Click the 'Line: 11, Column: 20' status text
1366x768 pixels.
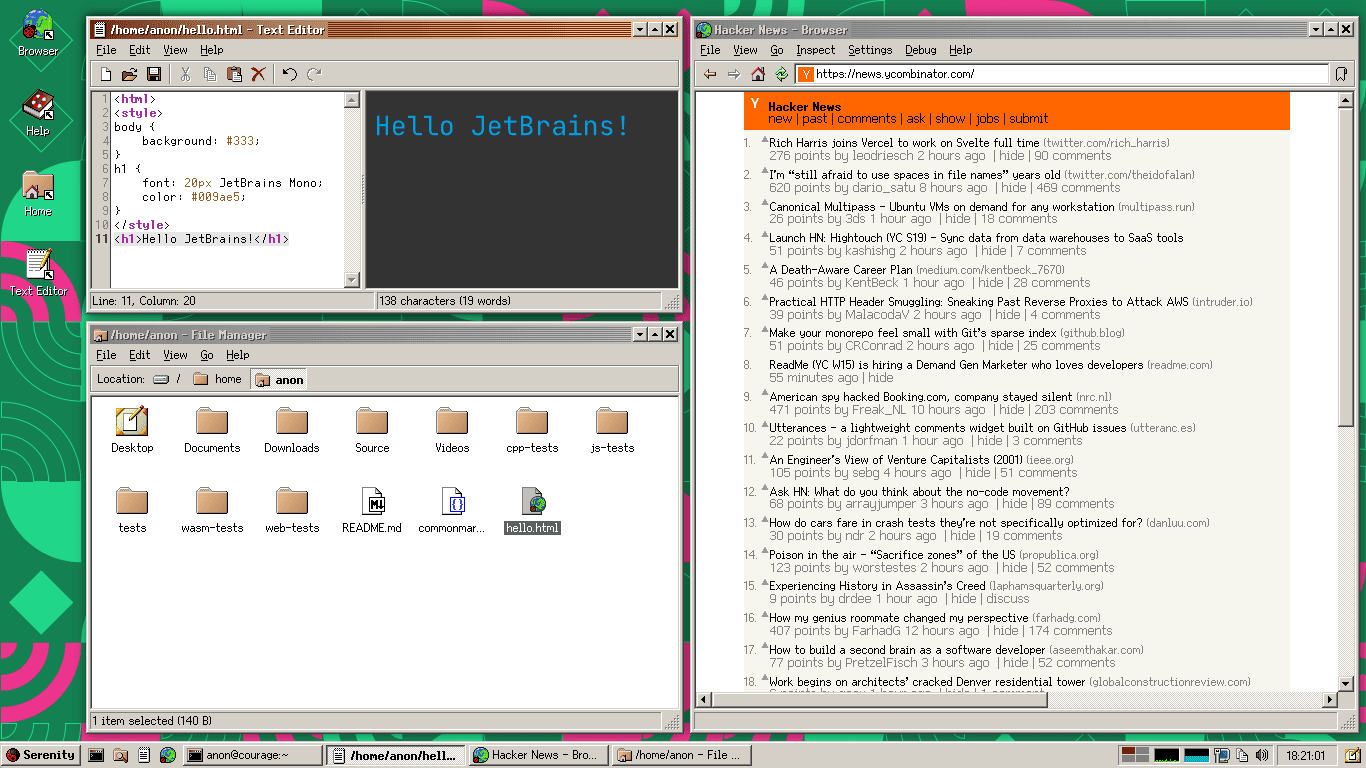click(144, 301)
